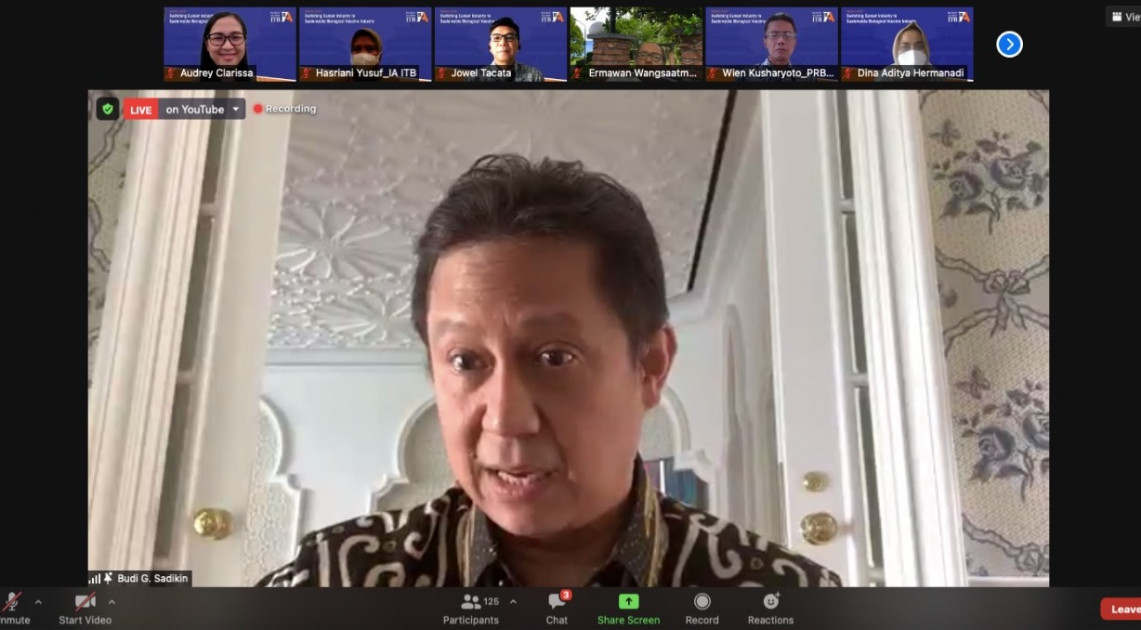The image size is (1141, 630).
Task: Expand the LIVE on YouTube dropdown arrow
Action: coord(236,109)
